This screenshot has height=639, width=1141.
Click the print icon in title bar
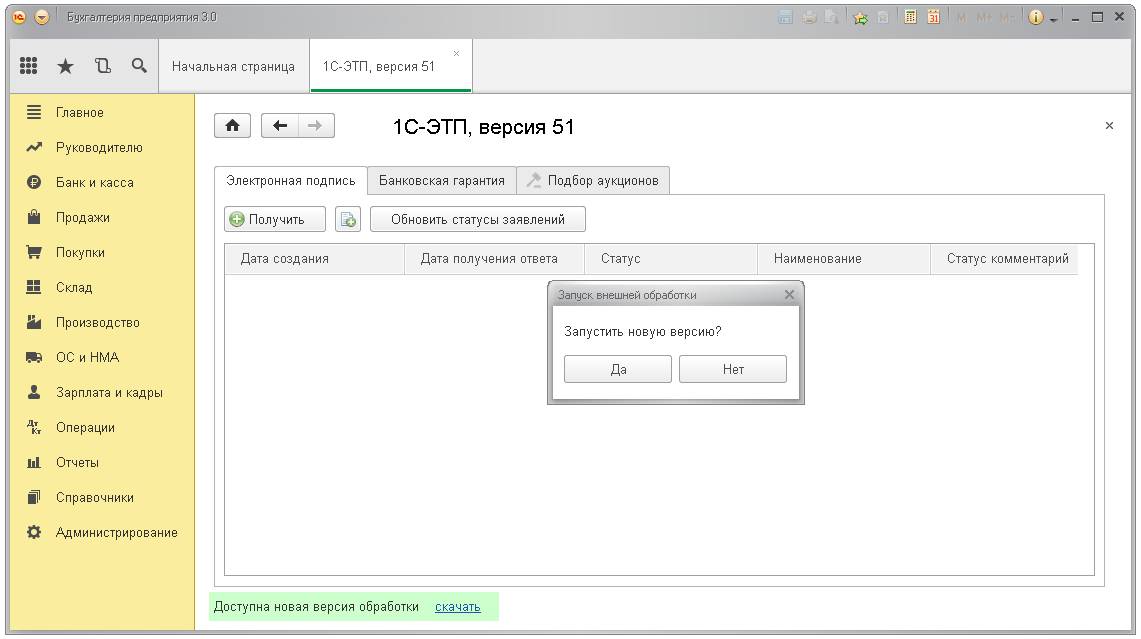click(x=809, y=17)
